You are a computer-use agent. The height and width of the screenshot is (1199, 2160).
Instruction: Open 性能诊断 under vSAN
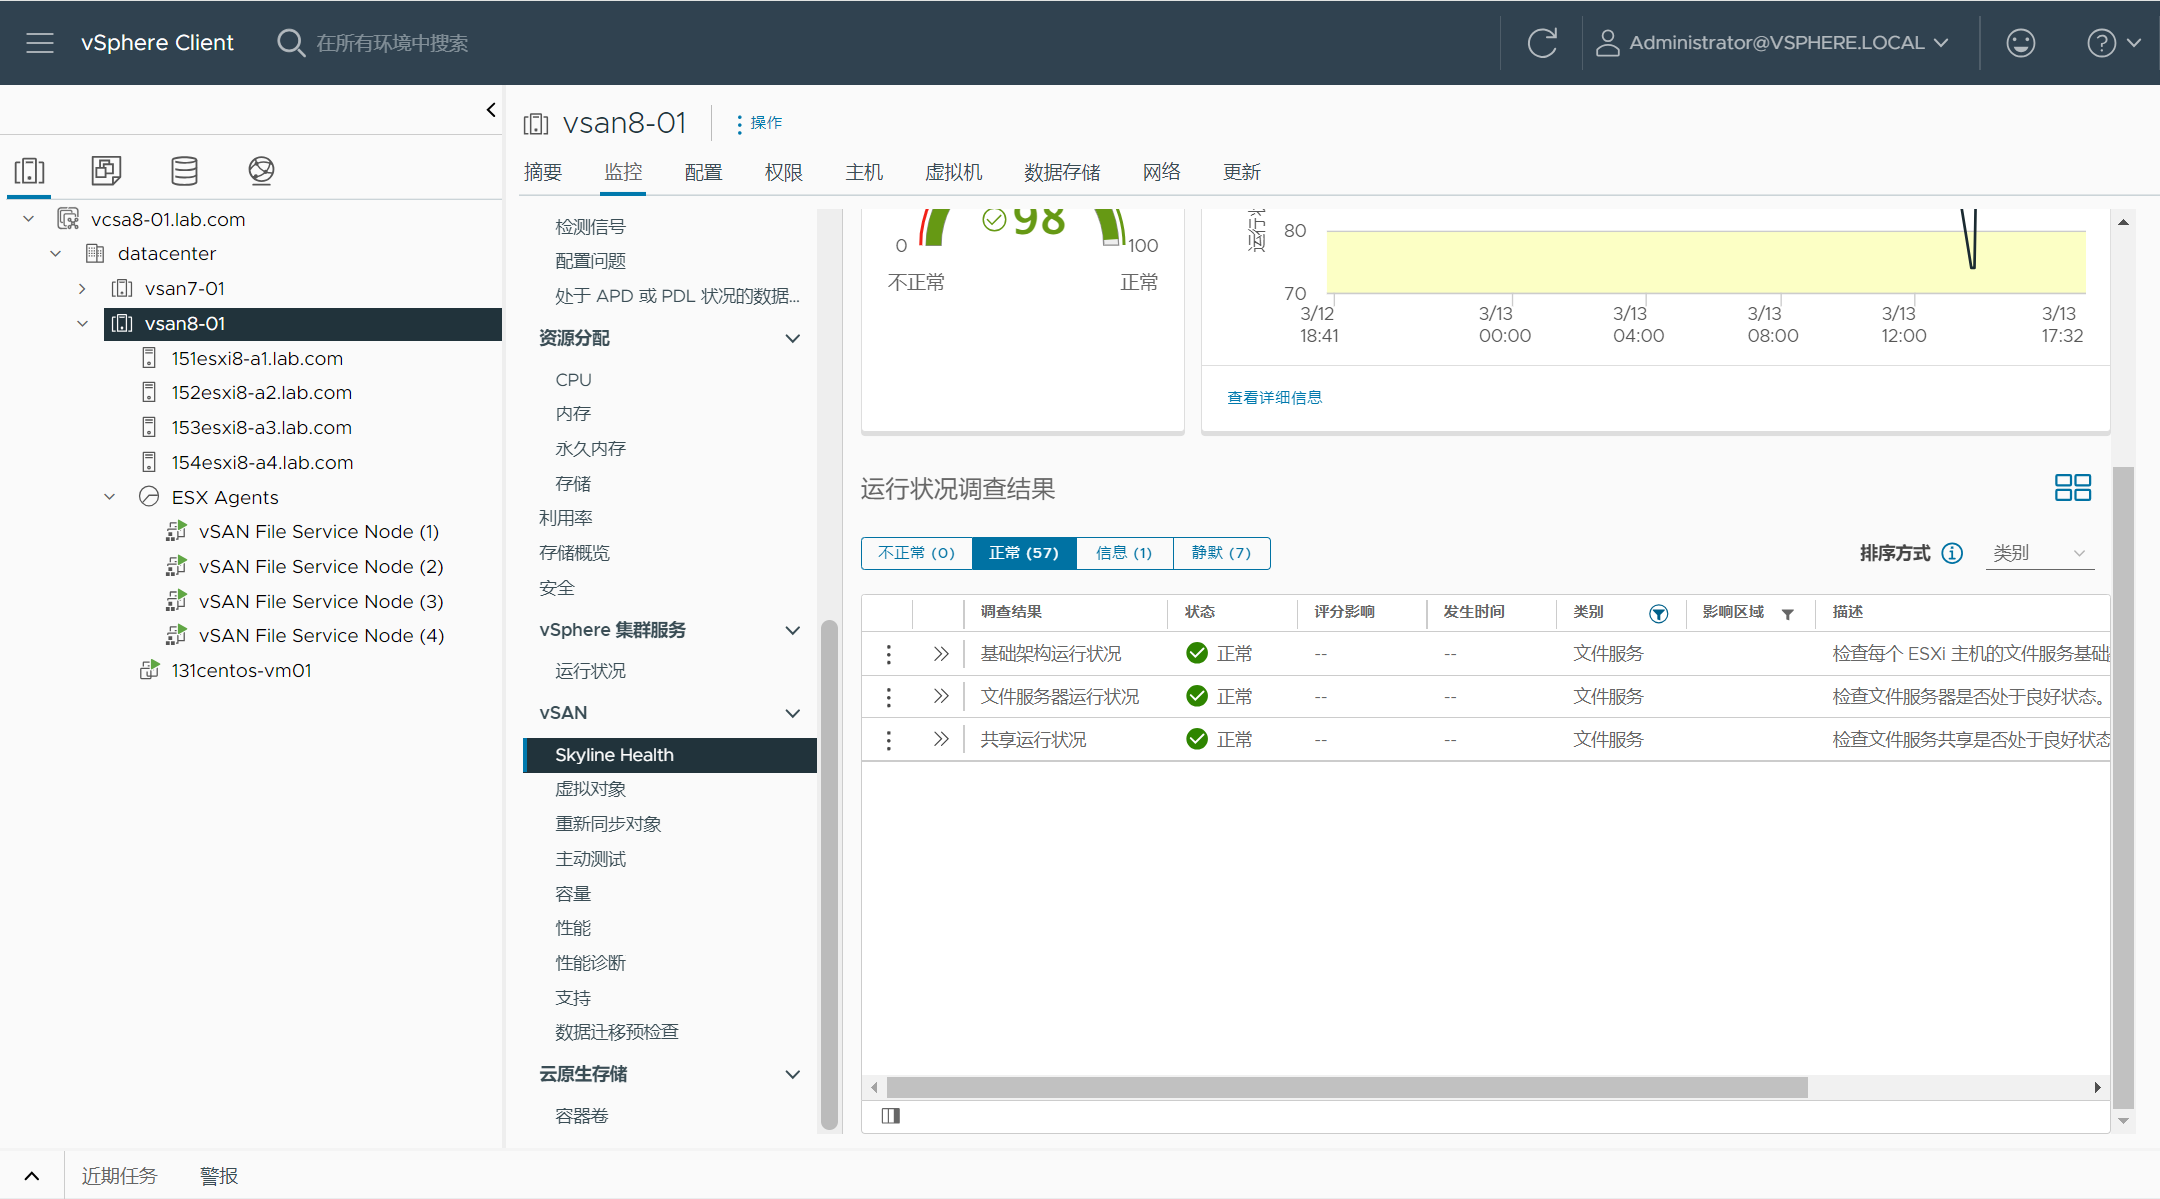pyautogui.click(x=590, y=963)
